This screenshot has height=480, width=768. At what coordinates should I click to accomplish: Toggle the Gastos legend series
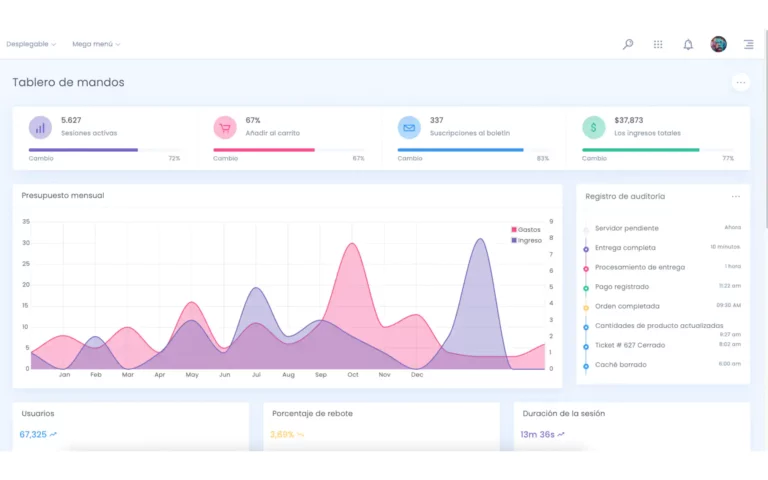[526, 230]
